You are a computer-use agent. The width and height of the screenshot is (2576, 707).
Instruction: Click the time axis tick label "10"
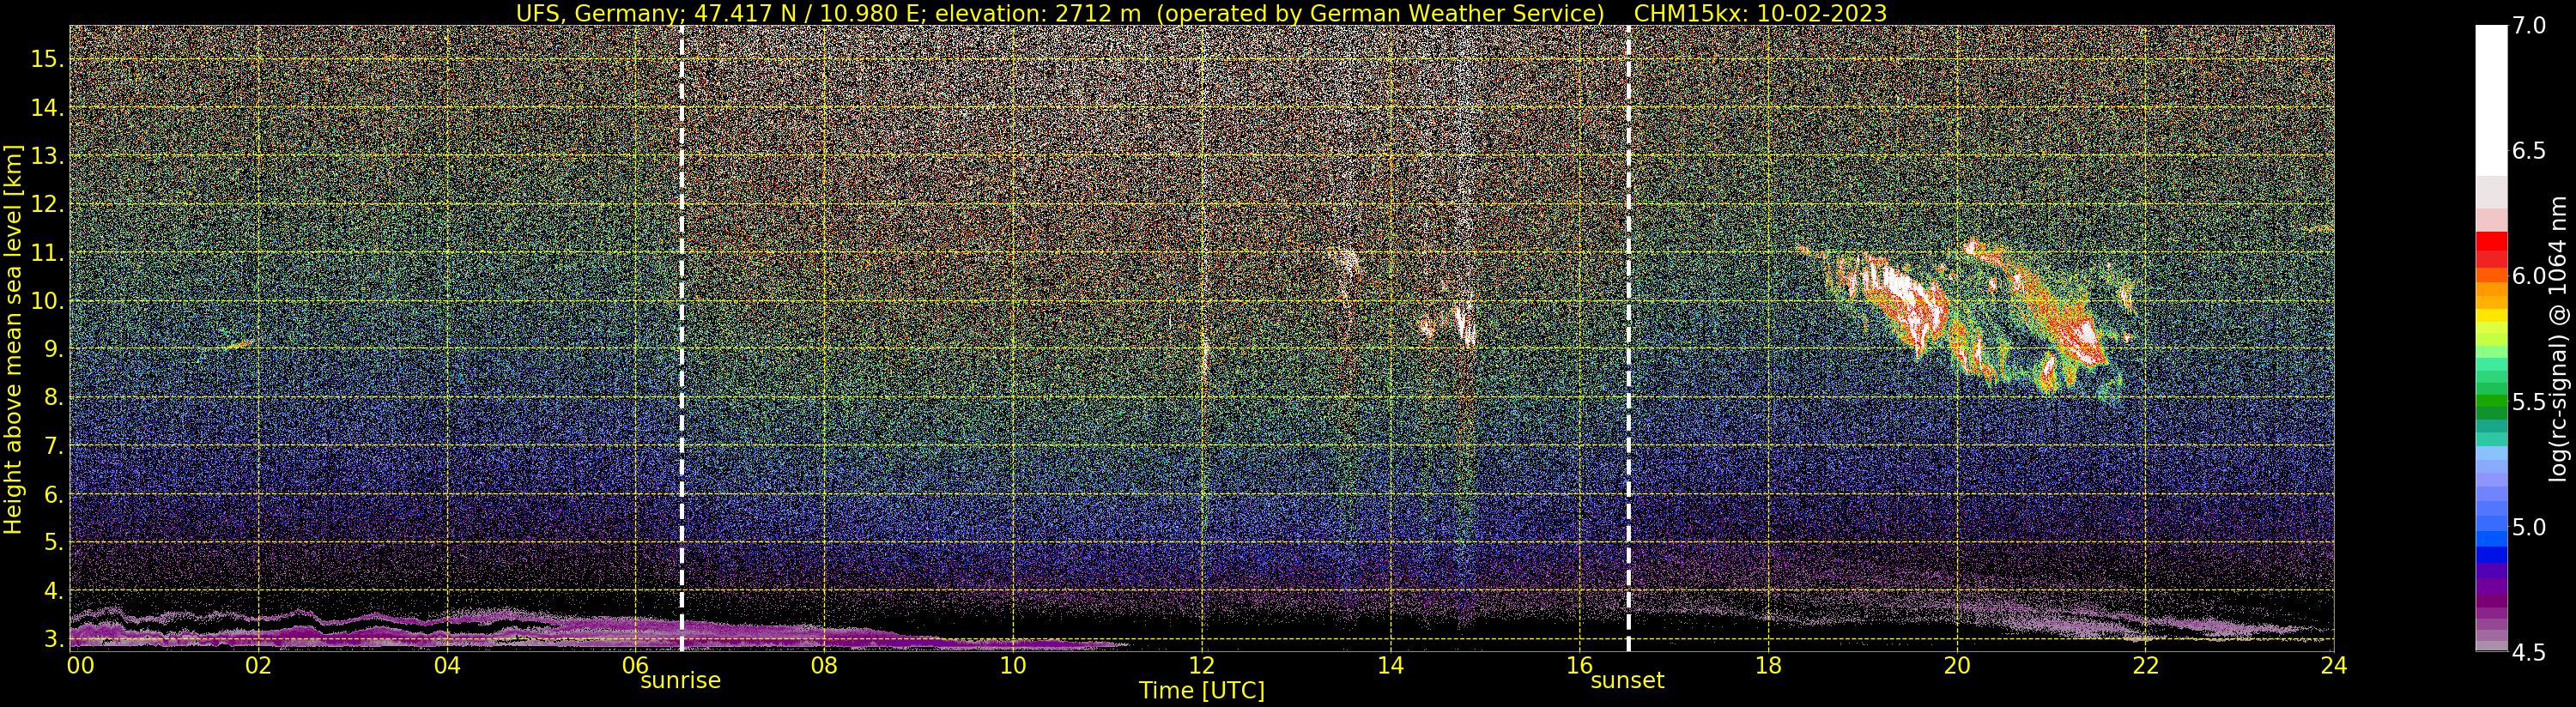(x=1013, y=665)
